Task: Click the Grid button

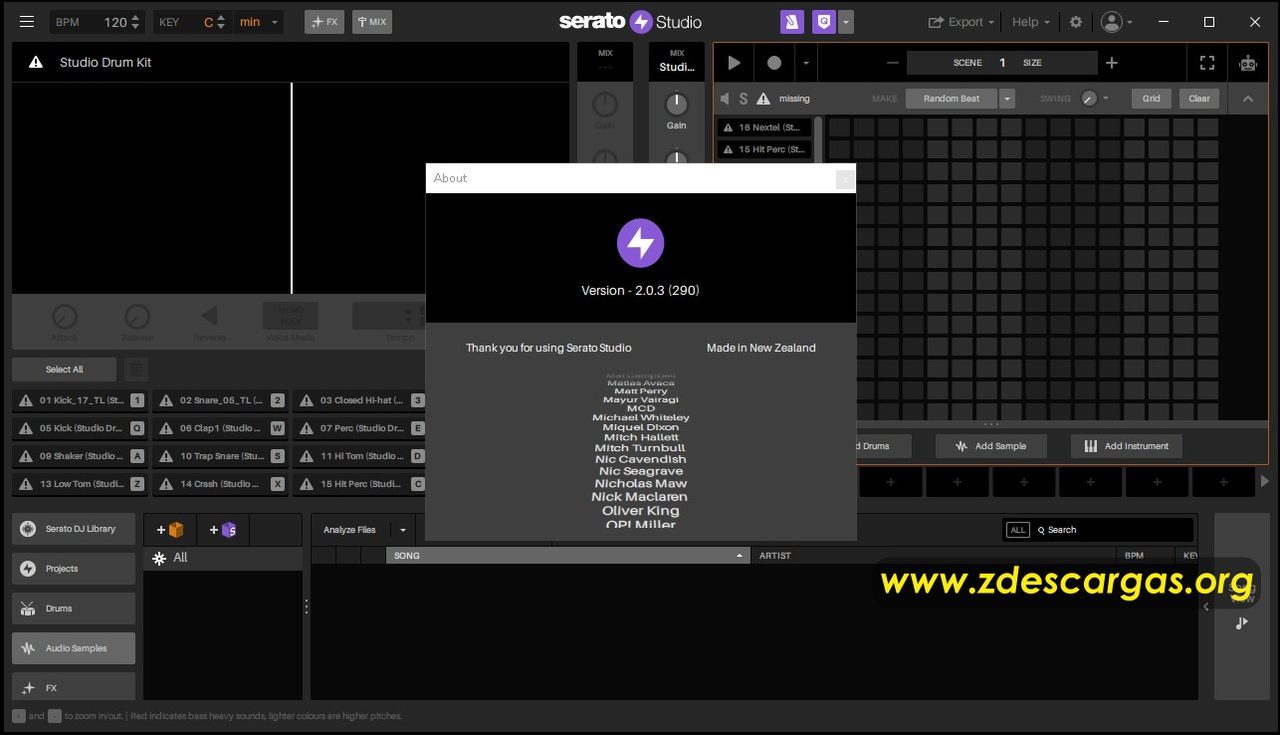Action: [1151, 98]
